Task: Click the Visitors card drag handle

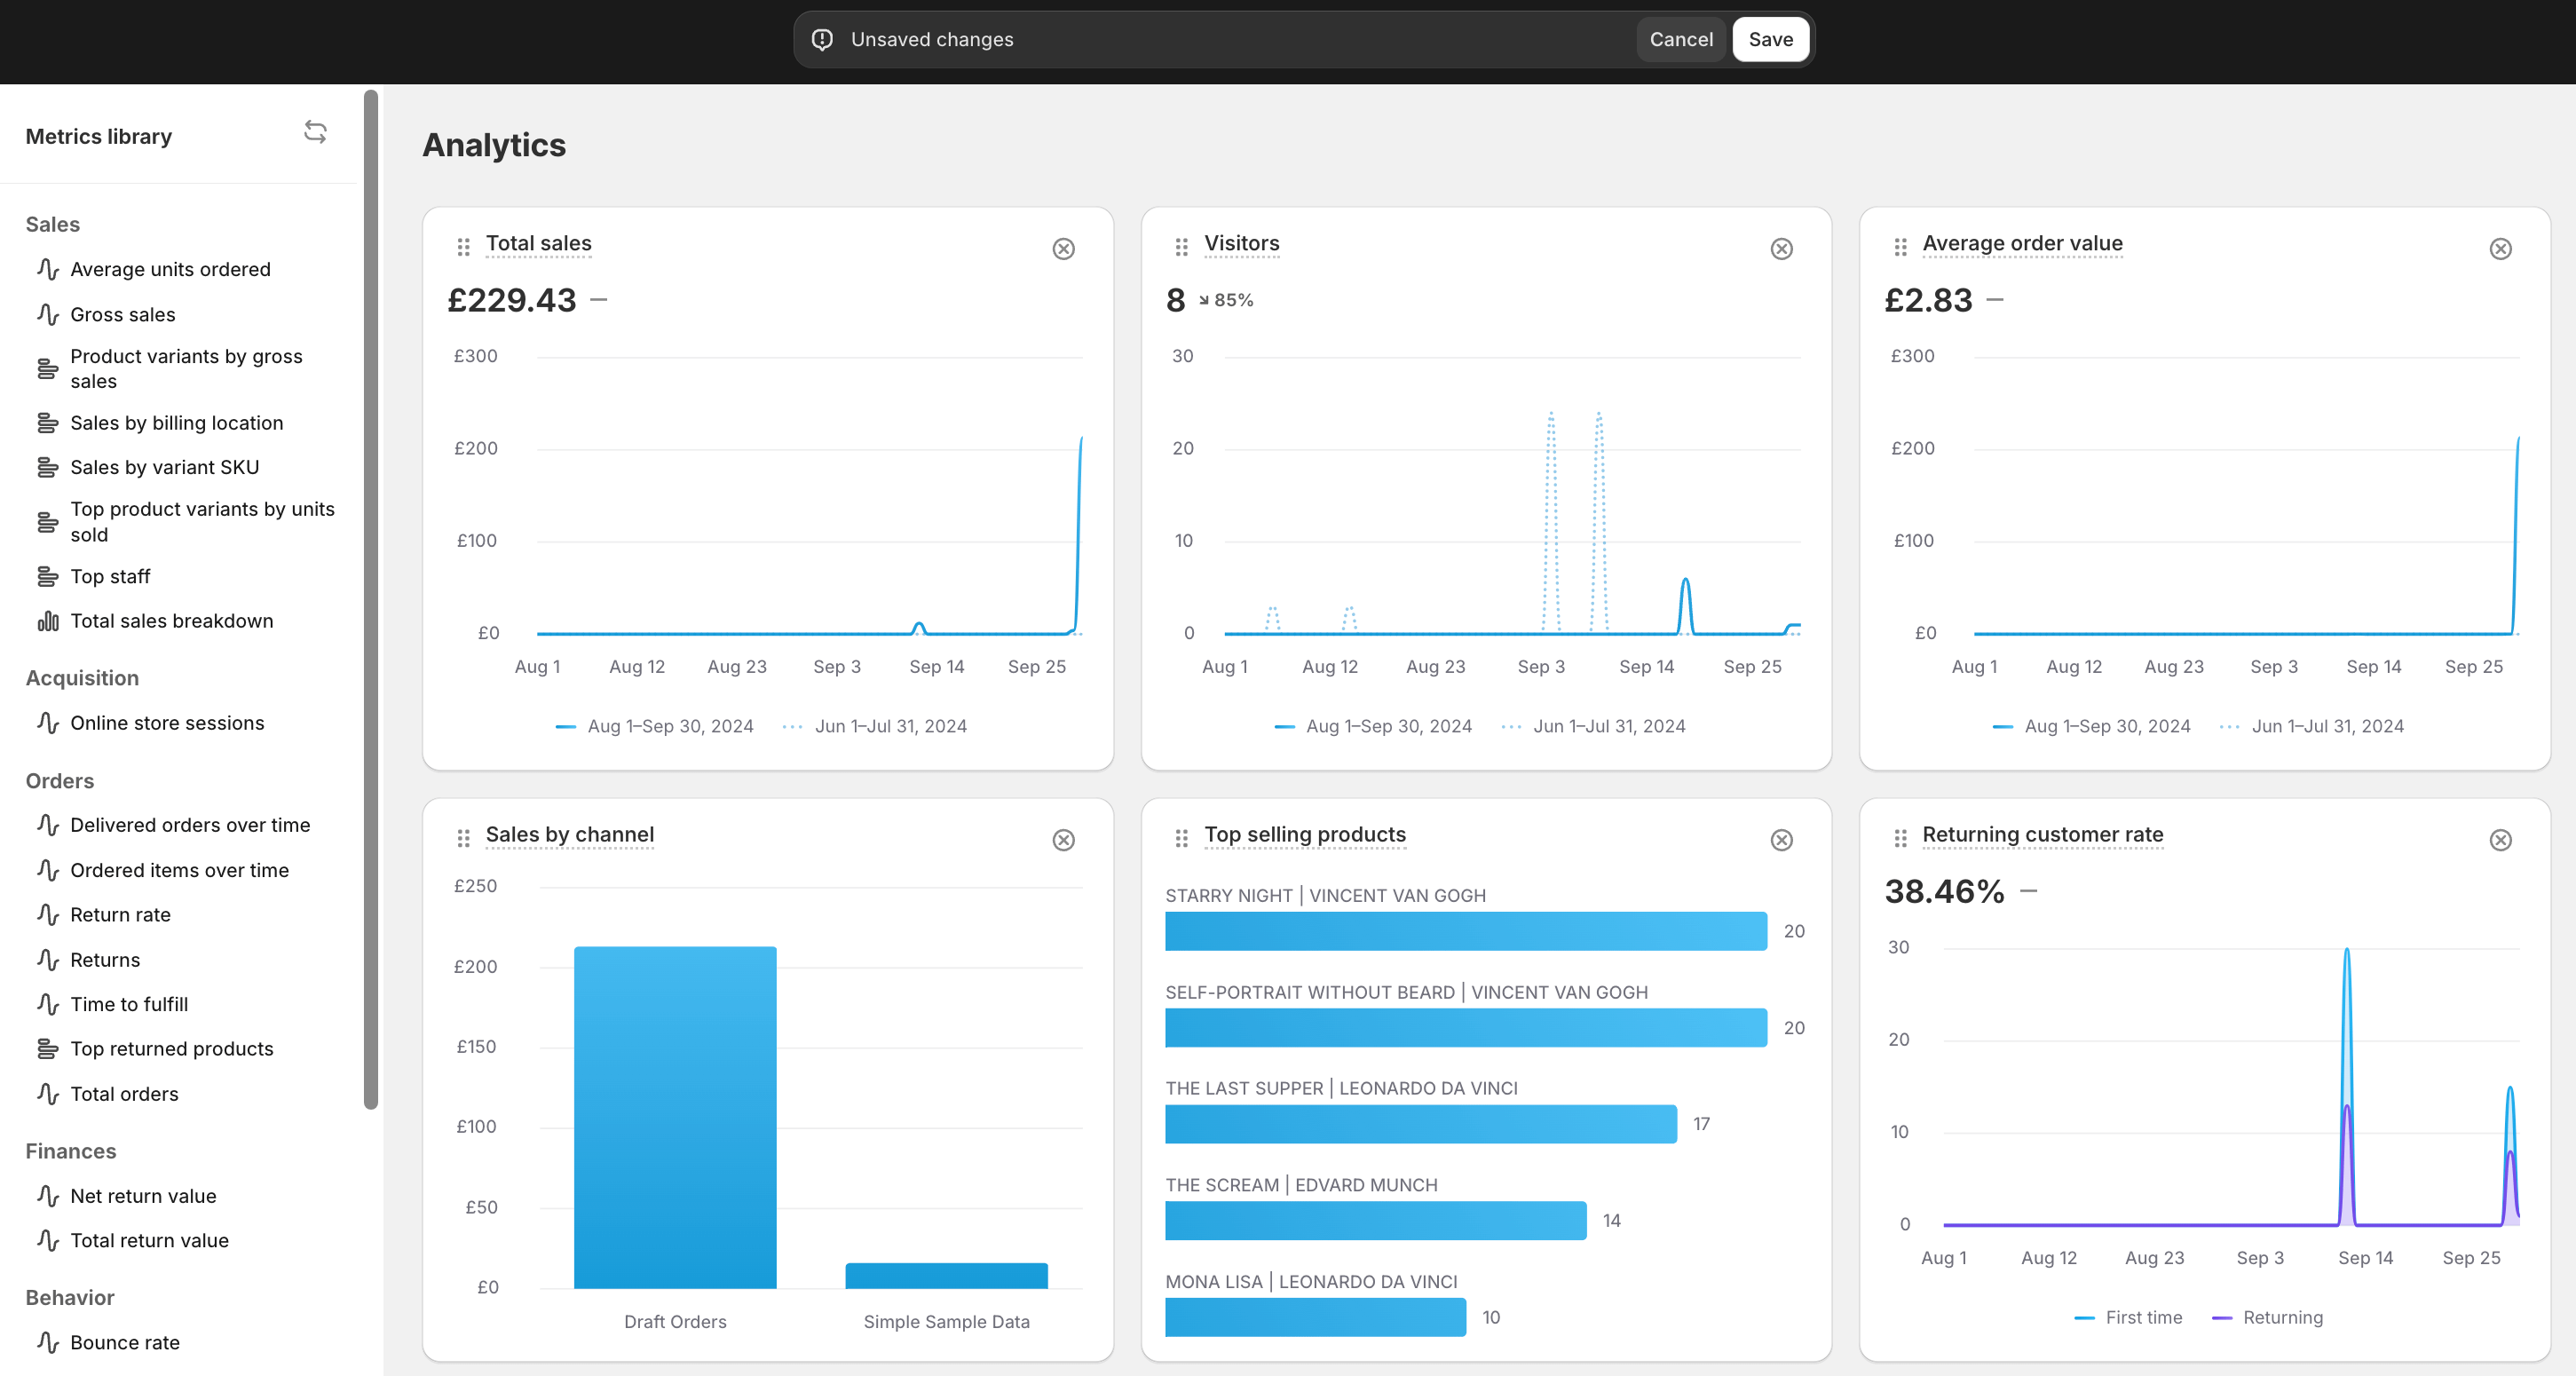Action: pyautogui.click(x=1181, y=247)
